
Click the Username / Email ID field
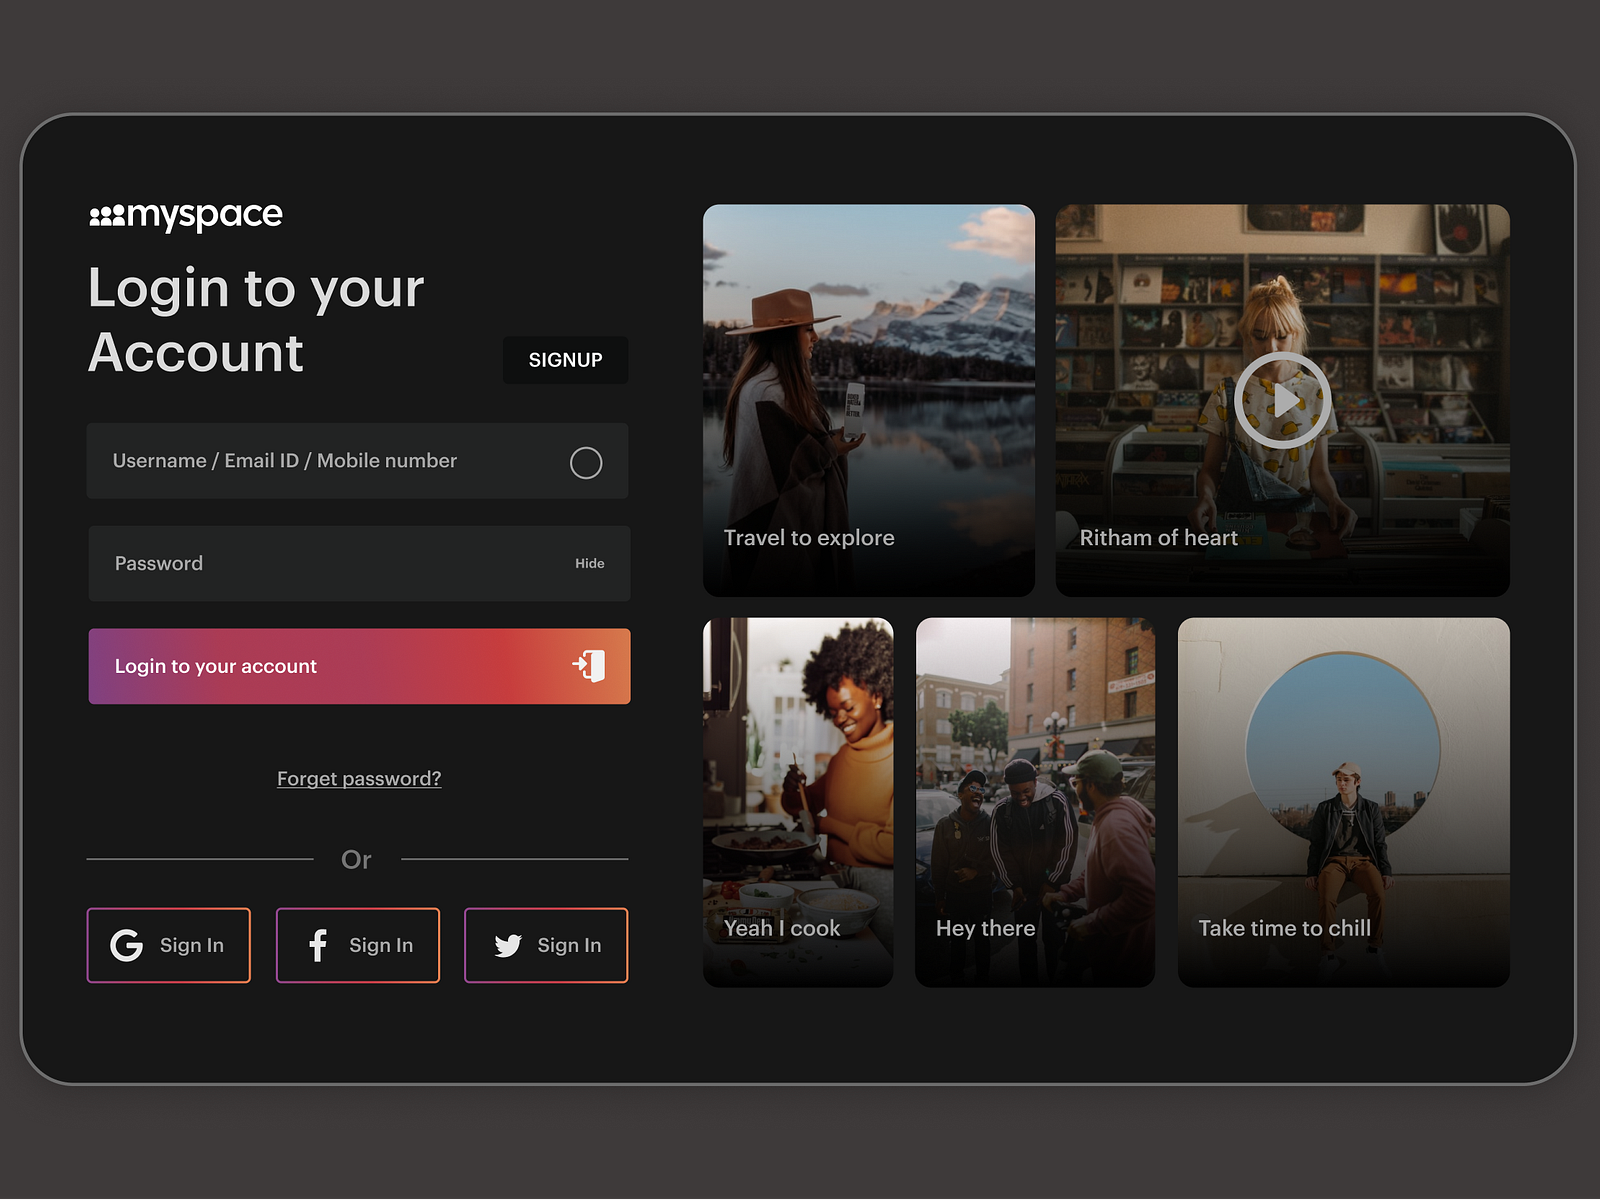tap(300, 461)
